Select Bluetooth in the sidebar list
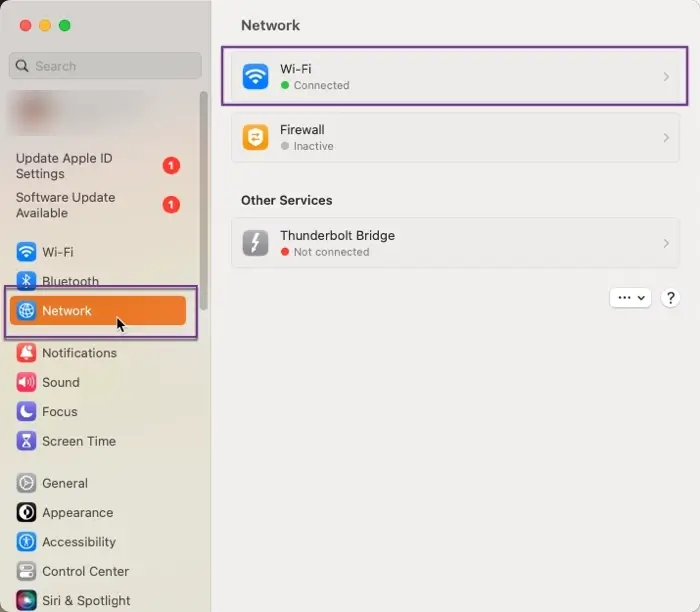 coord(98,281)
